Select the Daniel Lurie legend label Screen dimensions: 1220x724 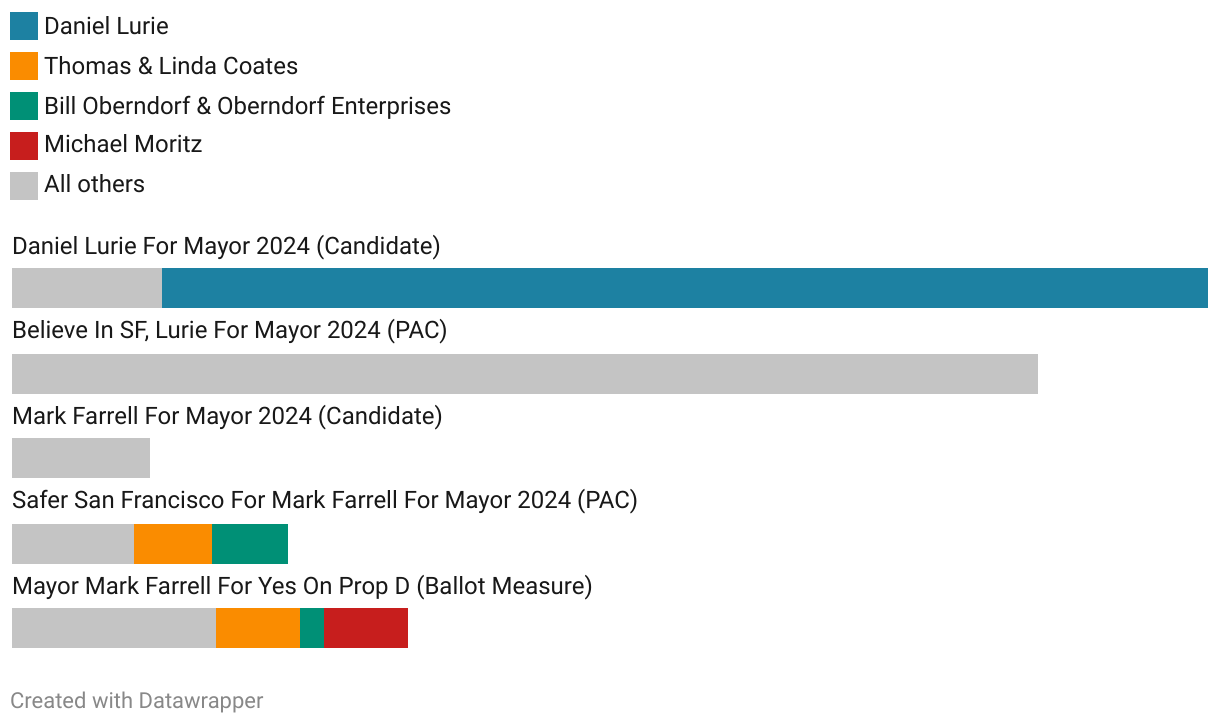click(x=106, y=26)
